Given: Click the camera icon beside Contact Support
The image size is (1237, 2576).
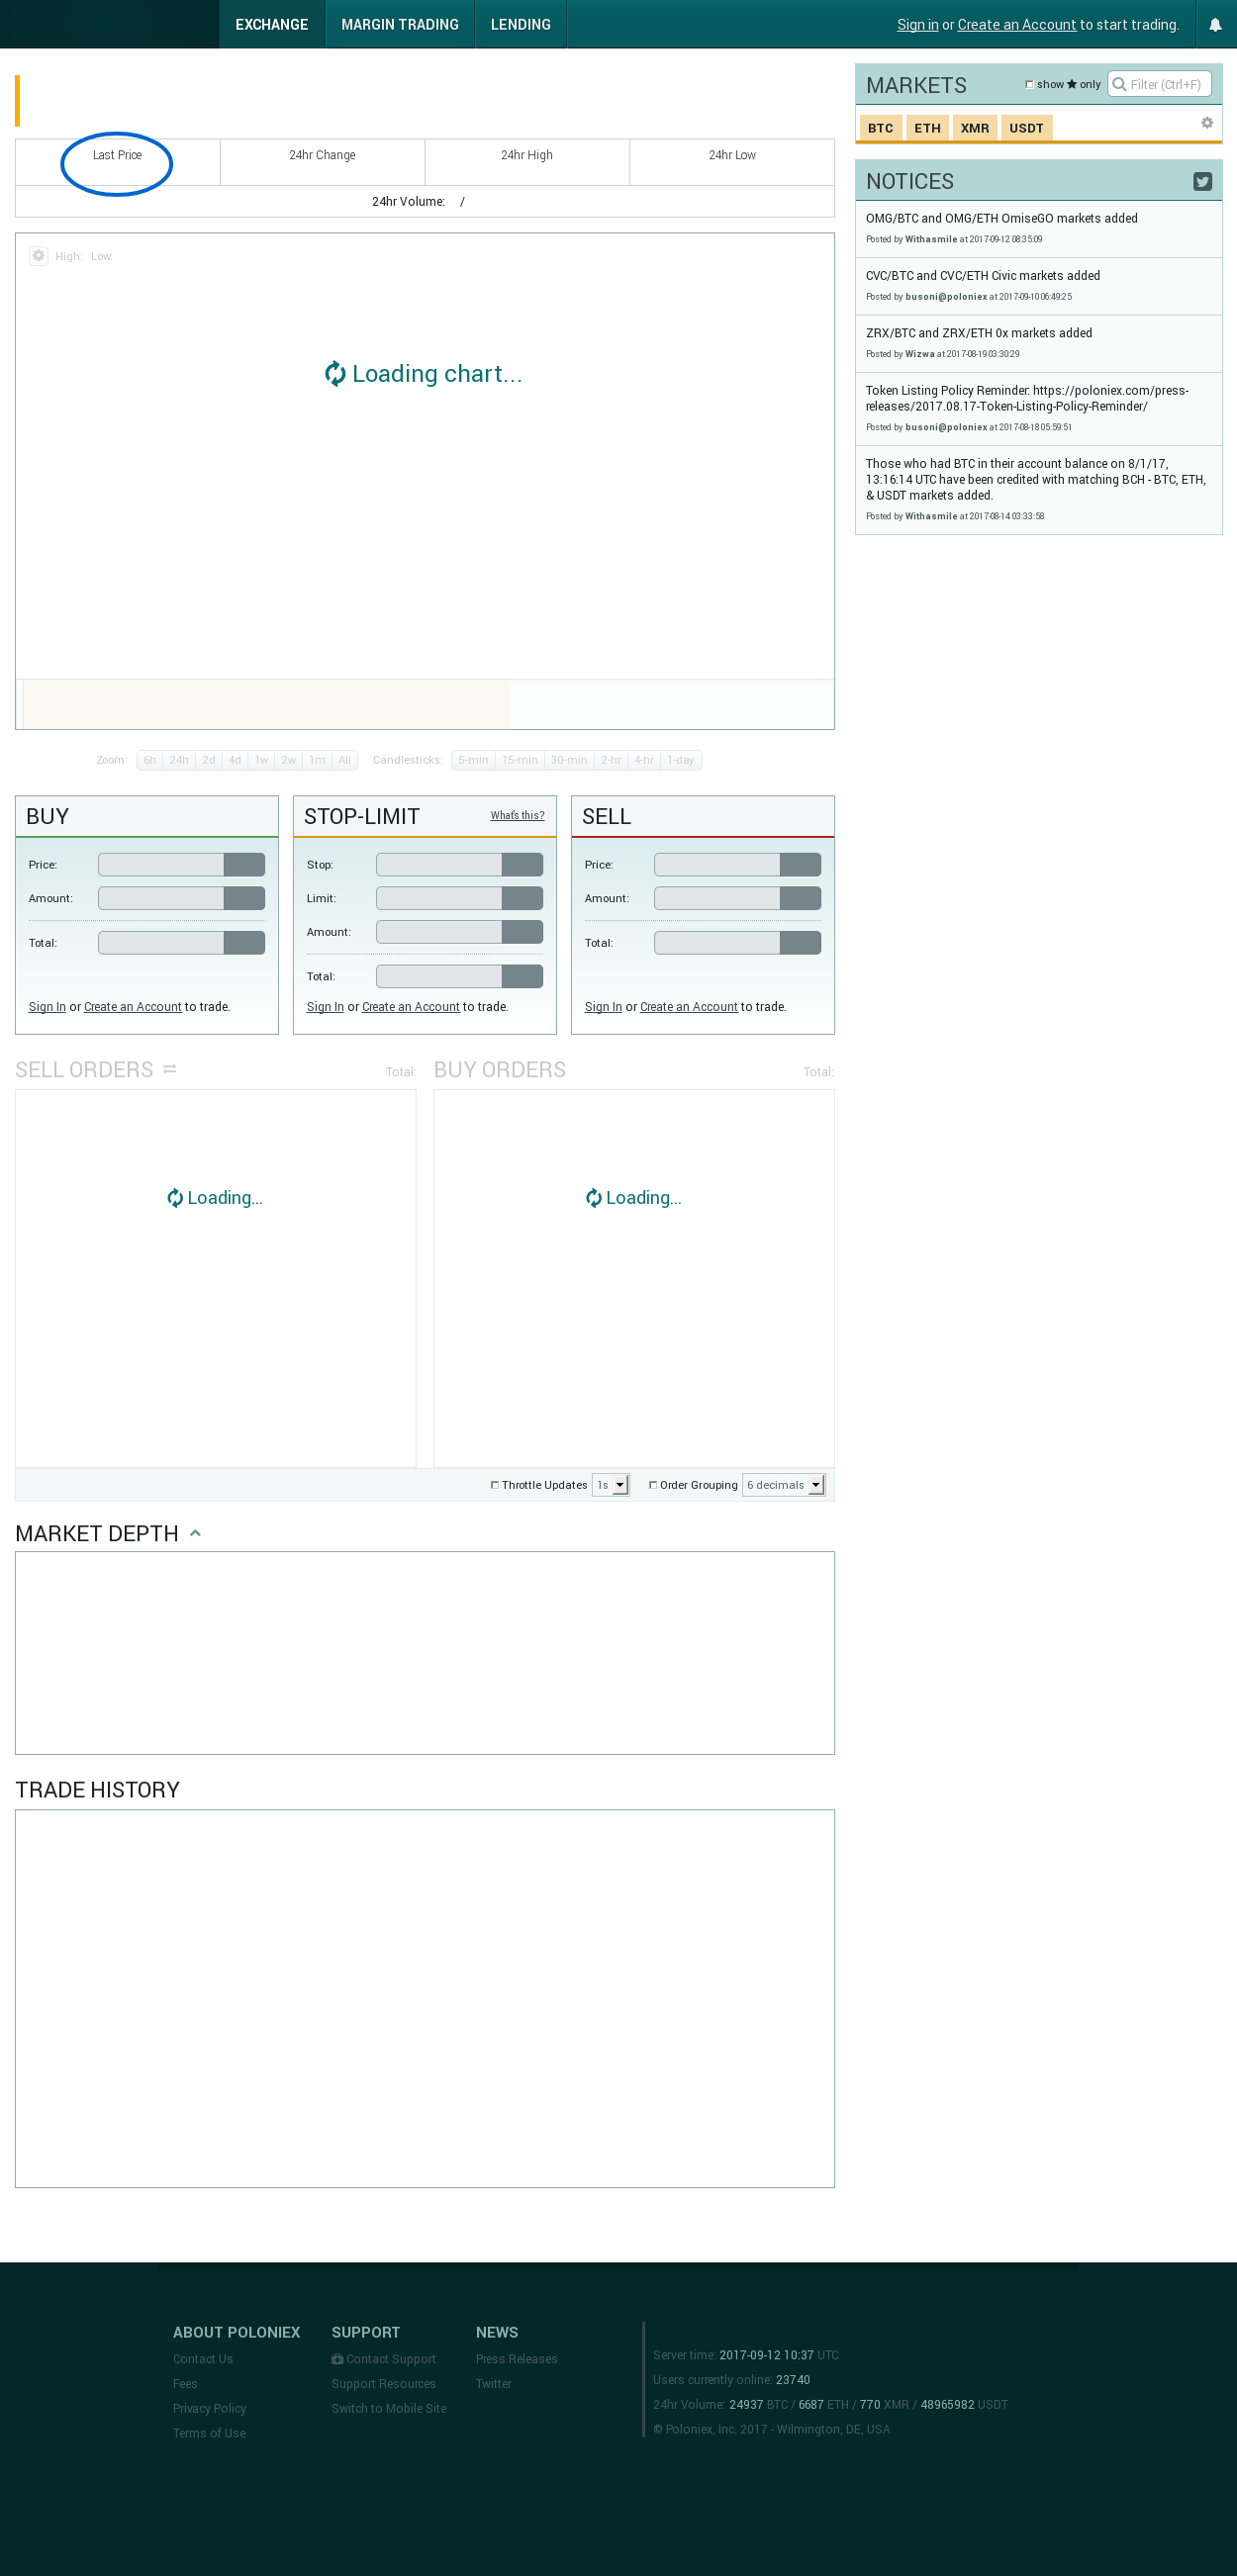Looking at the screenshot, I should [x=337, y=2359].
